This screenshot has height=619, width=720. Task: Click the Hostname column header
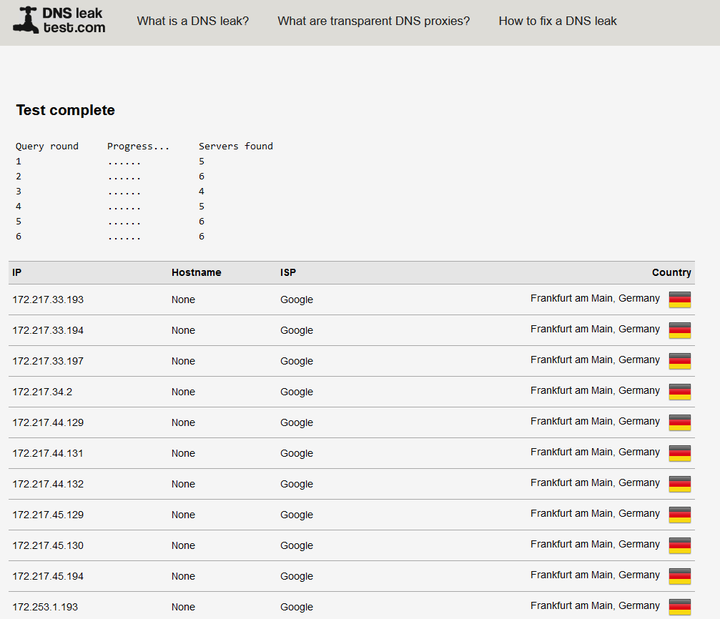click(196, 272)
